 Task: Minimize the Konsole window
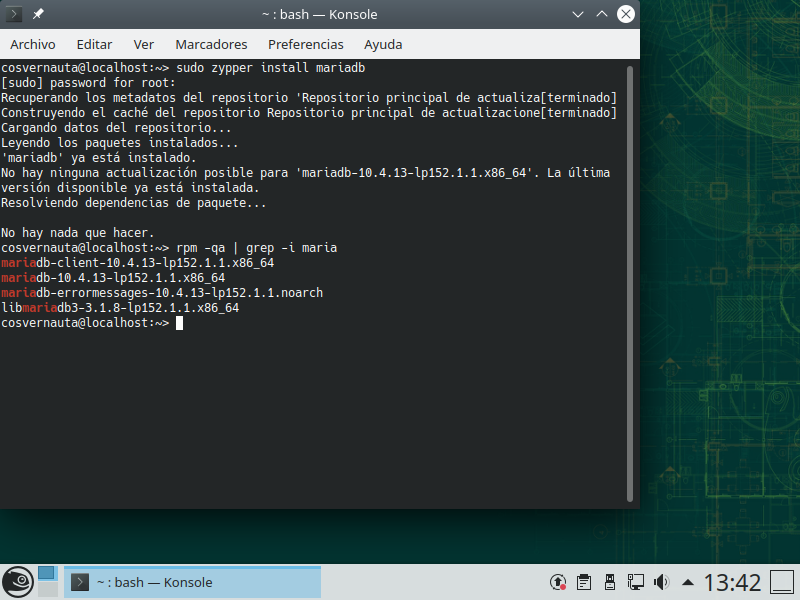(578, 14)
